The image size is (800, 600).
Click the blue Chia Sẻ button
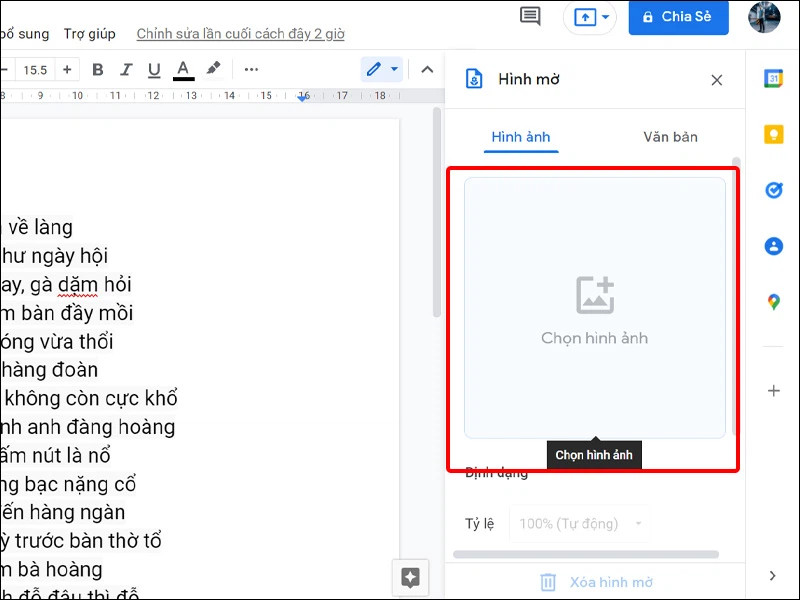click(x=678, y=17)
